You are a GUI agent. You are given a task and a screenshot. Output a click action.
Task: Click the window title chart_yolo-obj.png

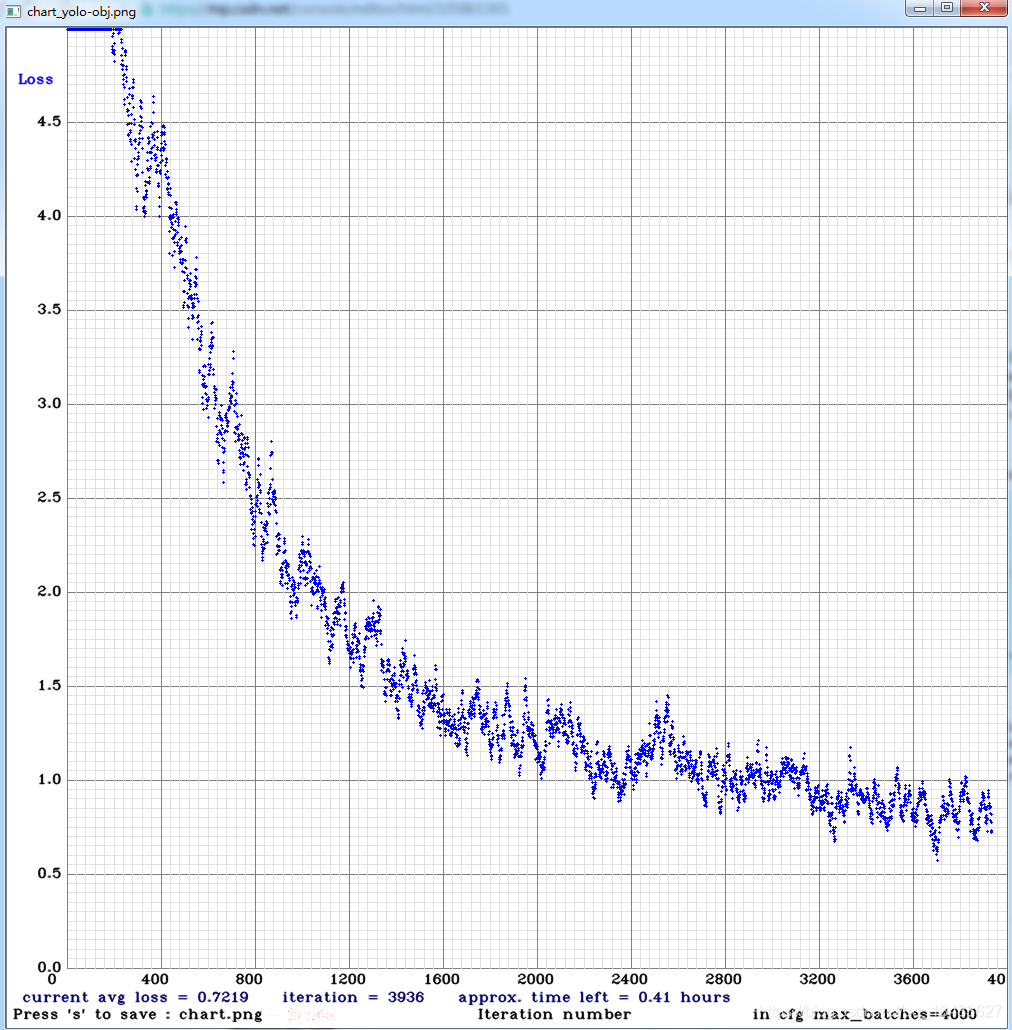click(81, 12)
